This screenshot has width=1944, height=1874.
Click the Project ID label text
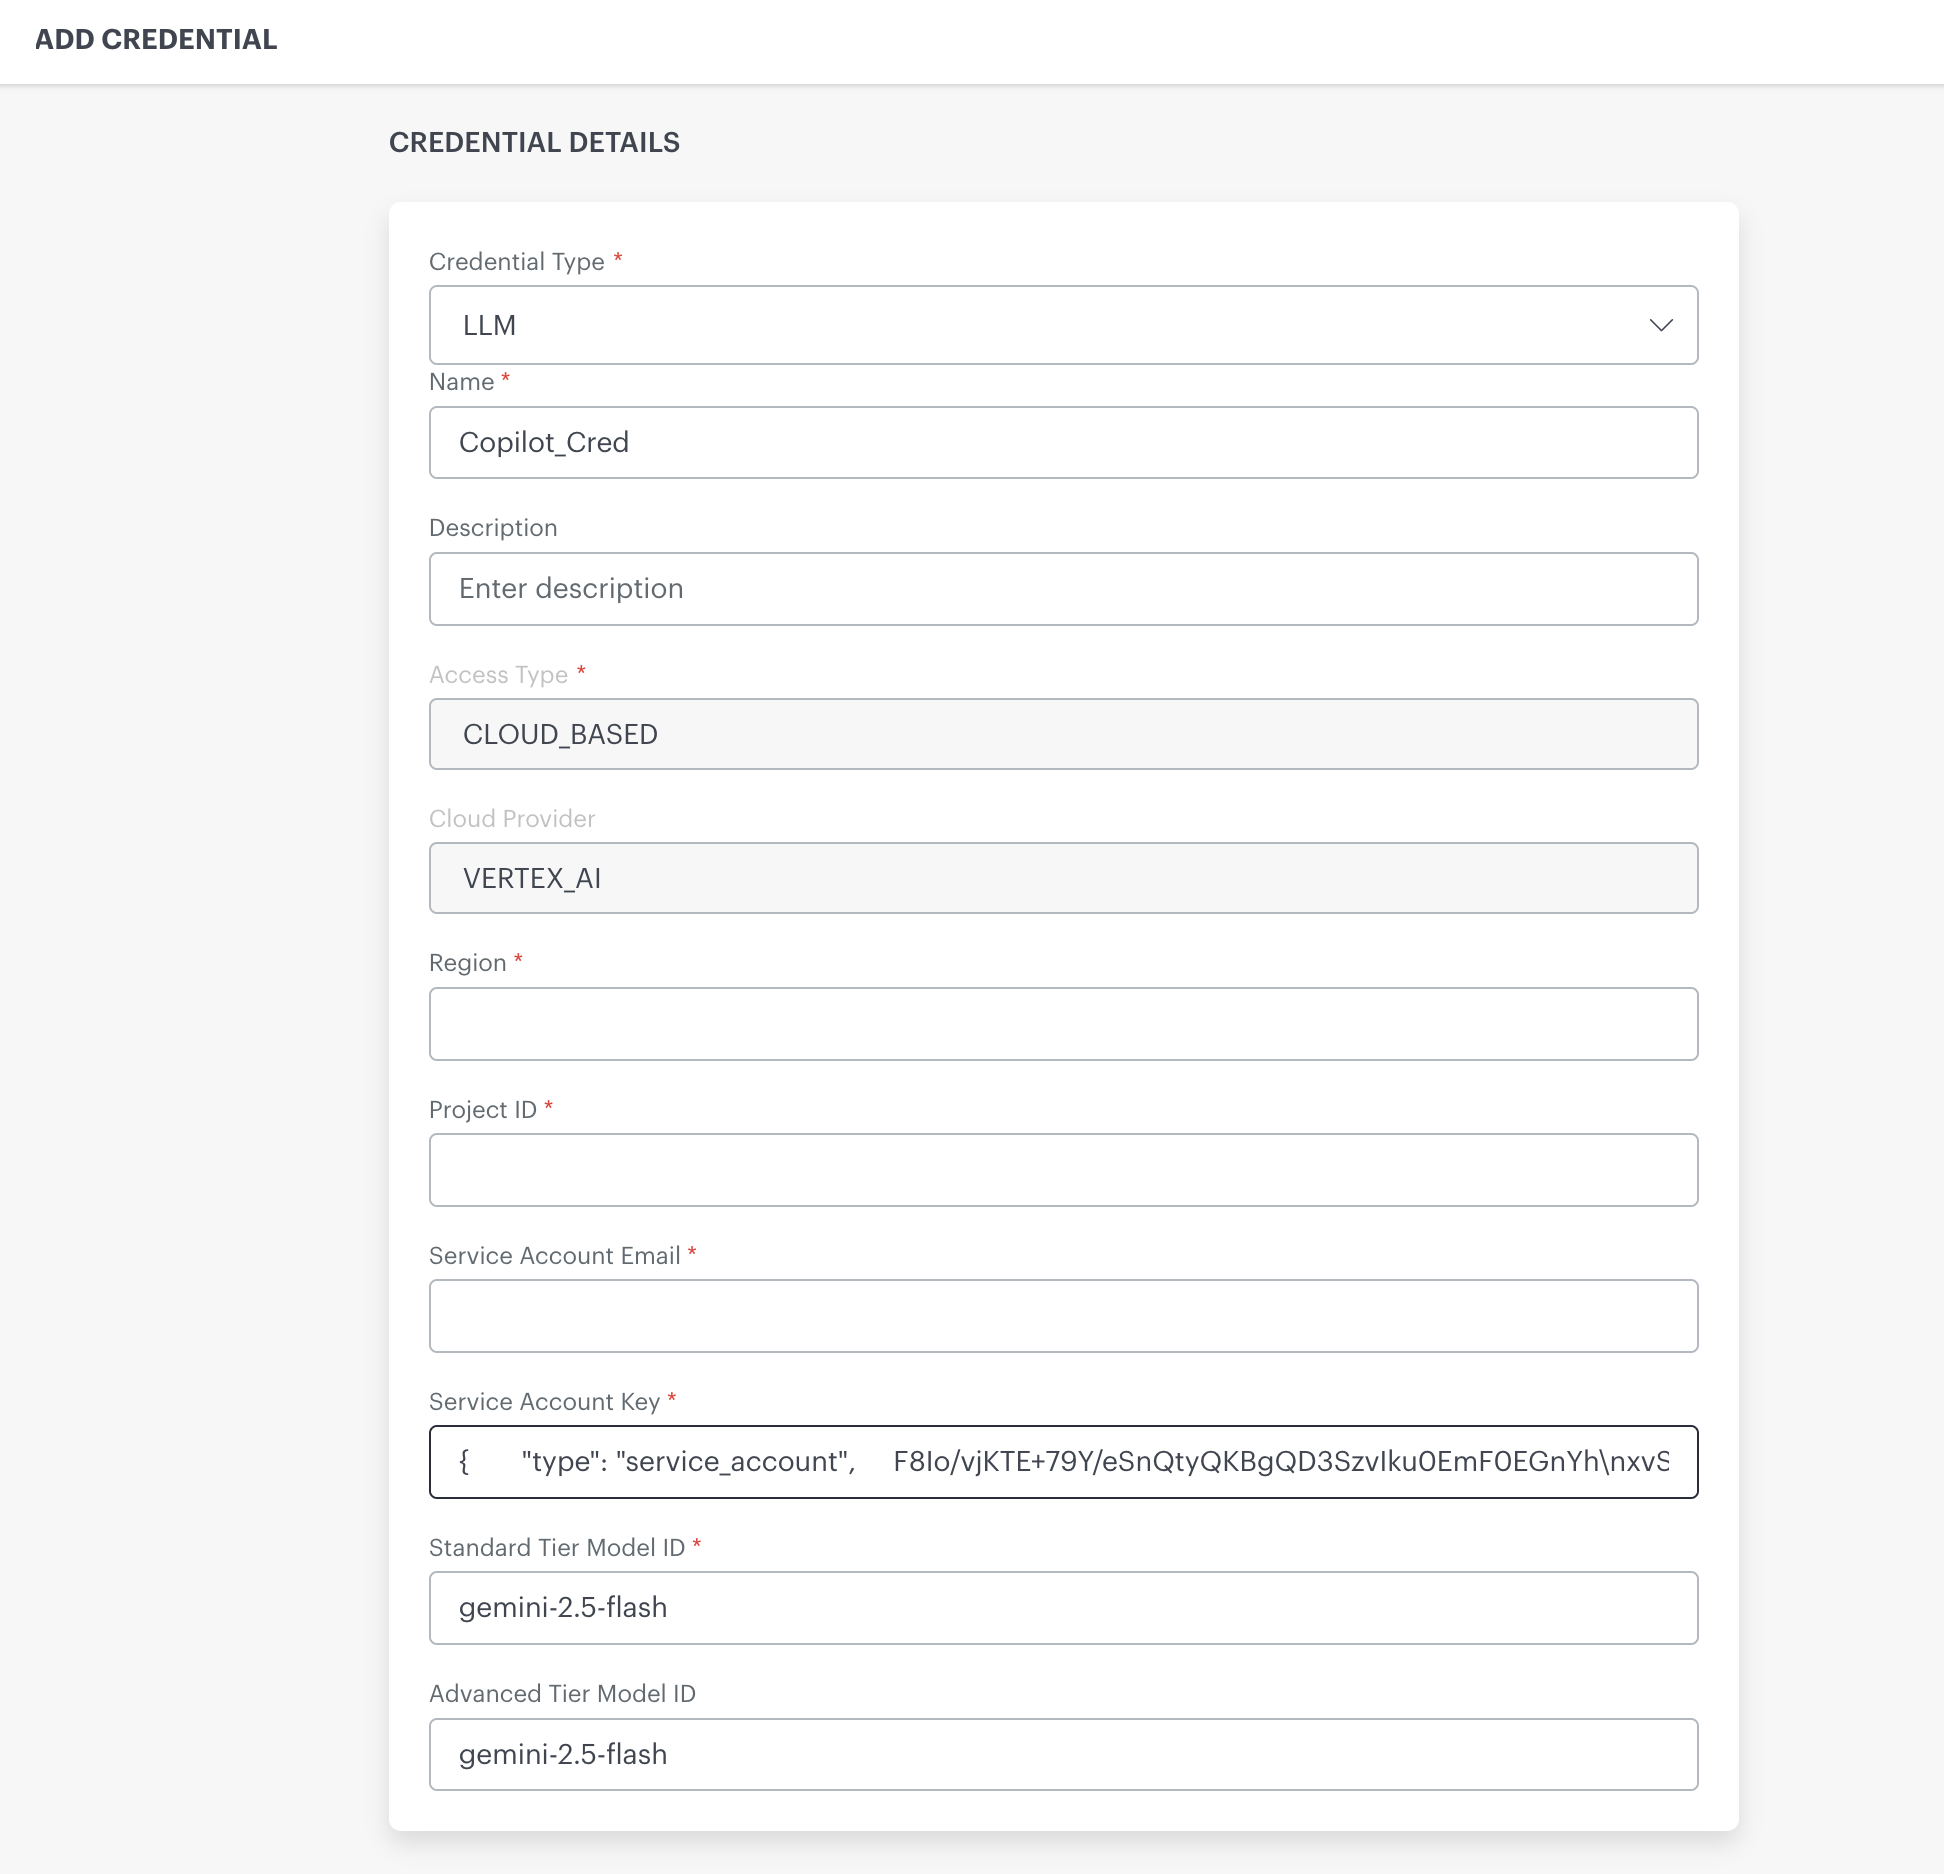click(483, 1110)
